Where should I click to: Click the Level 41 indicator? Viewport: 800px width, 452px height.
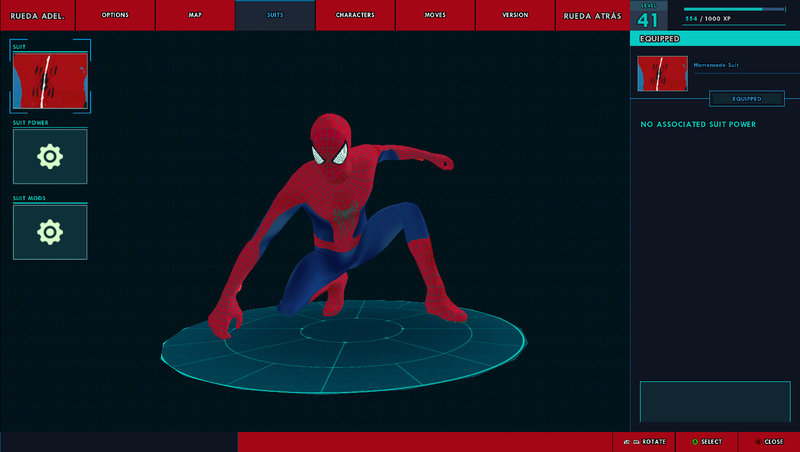[x=648, y=16]
